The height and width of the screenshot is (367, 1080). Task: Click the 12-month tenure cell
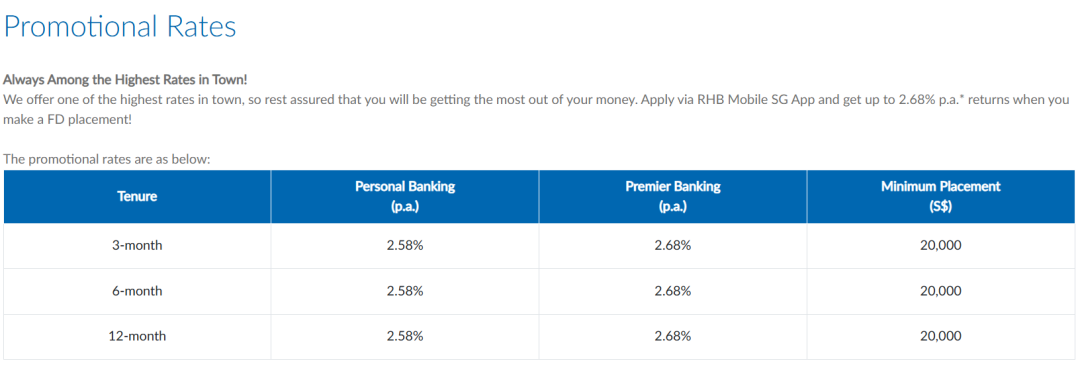pyautogui.click(x=137, y=337)
